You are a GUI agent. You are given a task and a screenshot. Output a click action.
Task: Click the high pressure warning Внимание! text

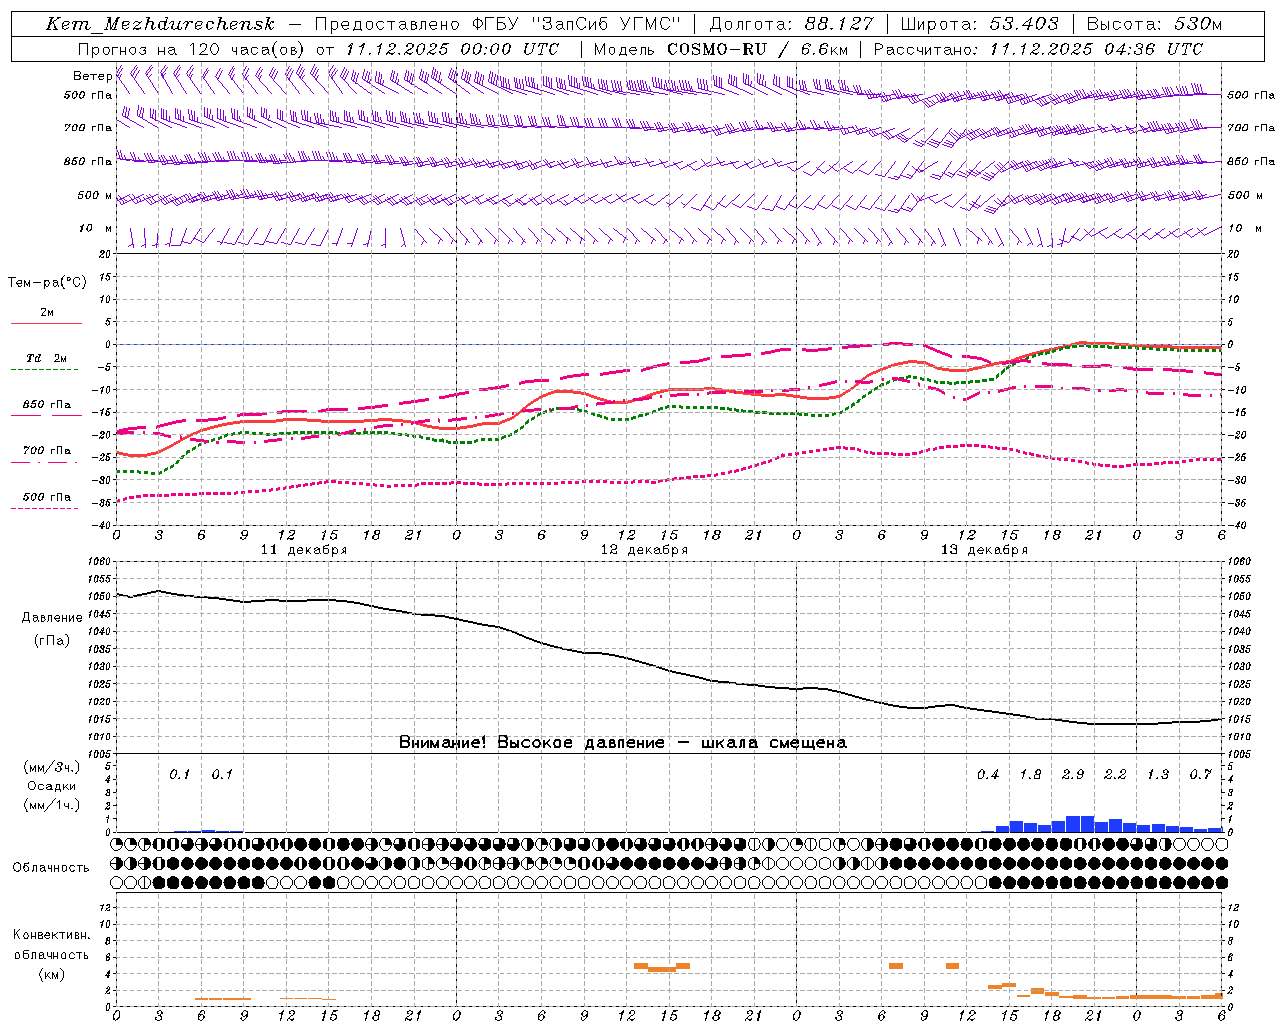pyautogui.click(x=622, y=743)
